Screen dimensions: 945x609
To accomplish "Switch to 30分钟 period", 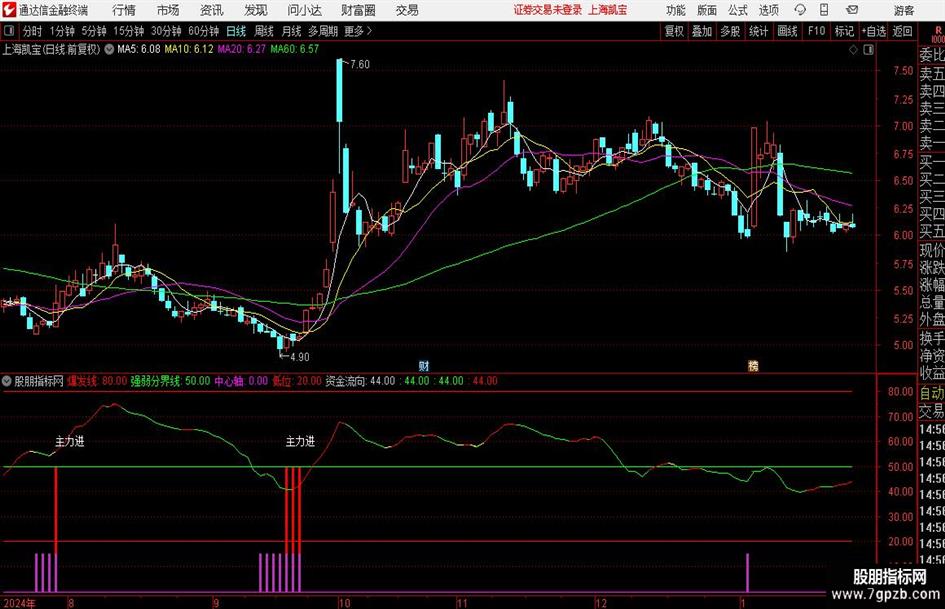I will [166, 31].
